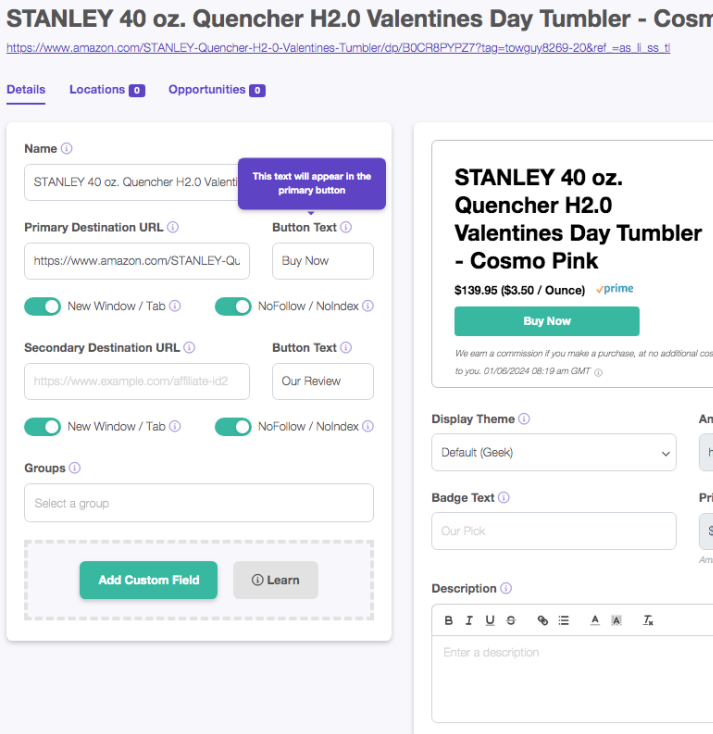Open the text color picker in editor
This screenshot has width=713, height=734.
(x=595, y=621)
